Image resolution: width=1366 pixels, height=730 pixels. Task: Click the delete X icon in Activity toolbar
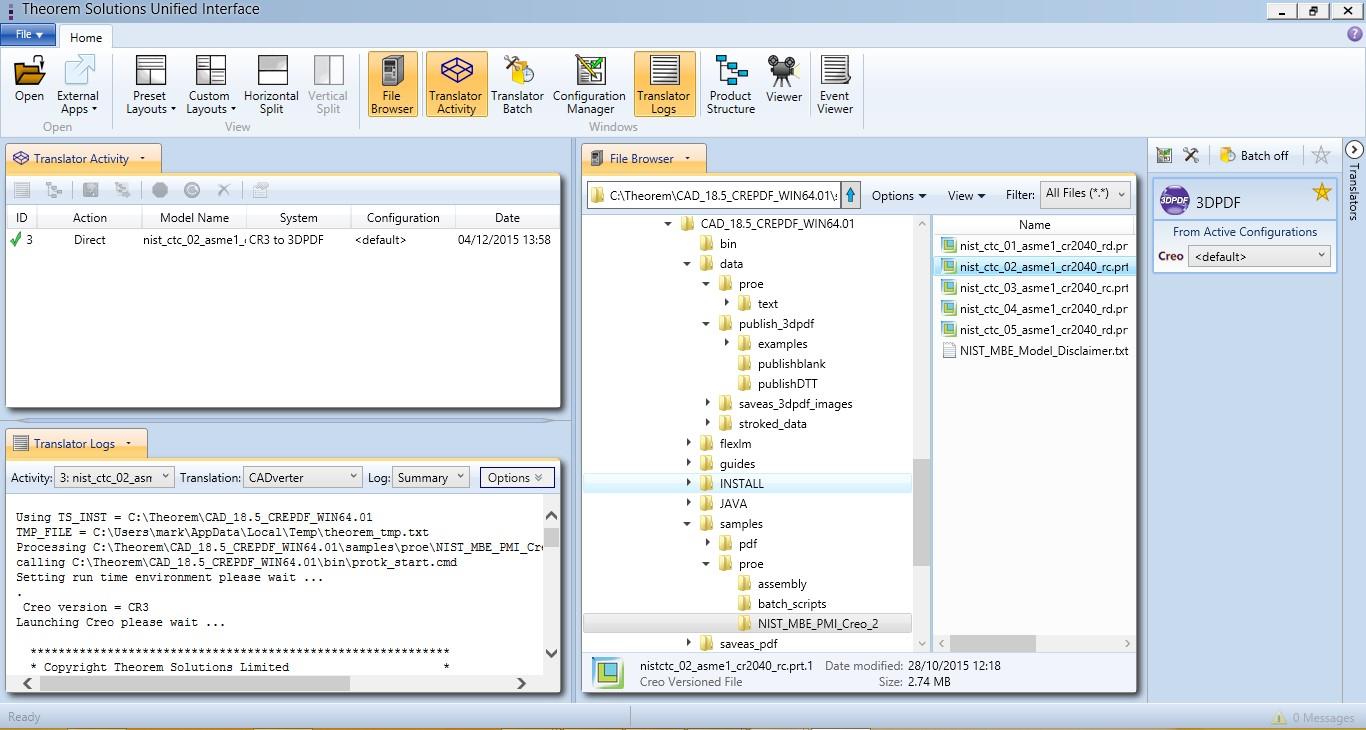point(224,190)
